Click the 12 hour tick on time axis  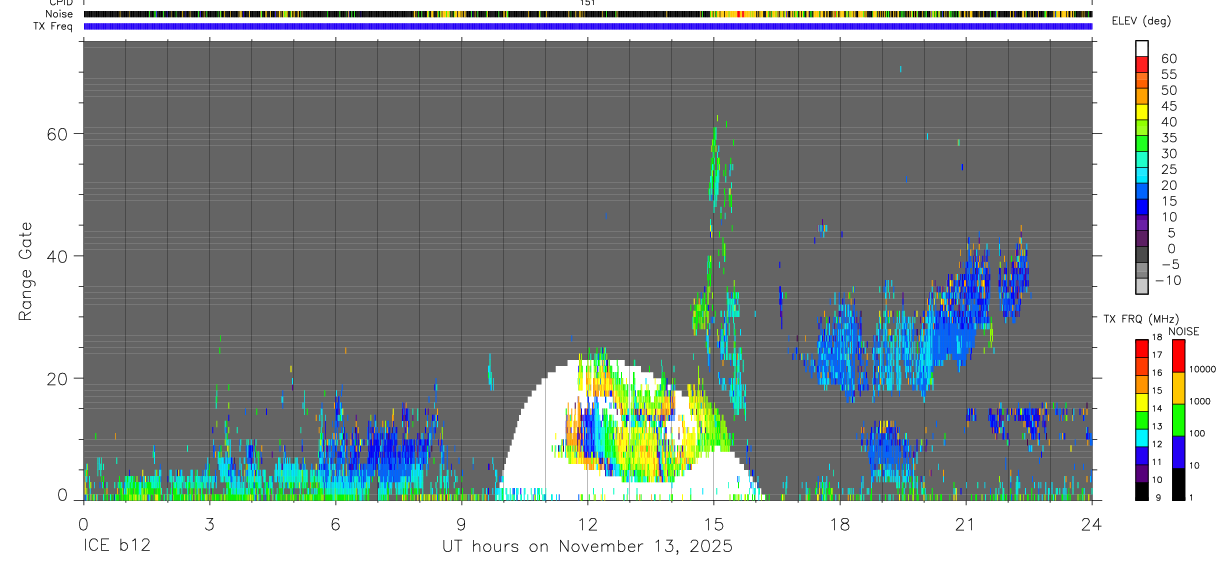[x=588, y=523]
